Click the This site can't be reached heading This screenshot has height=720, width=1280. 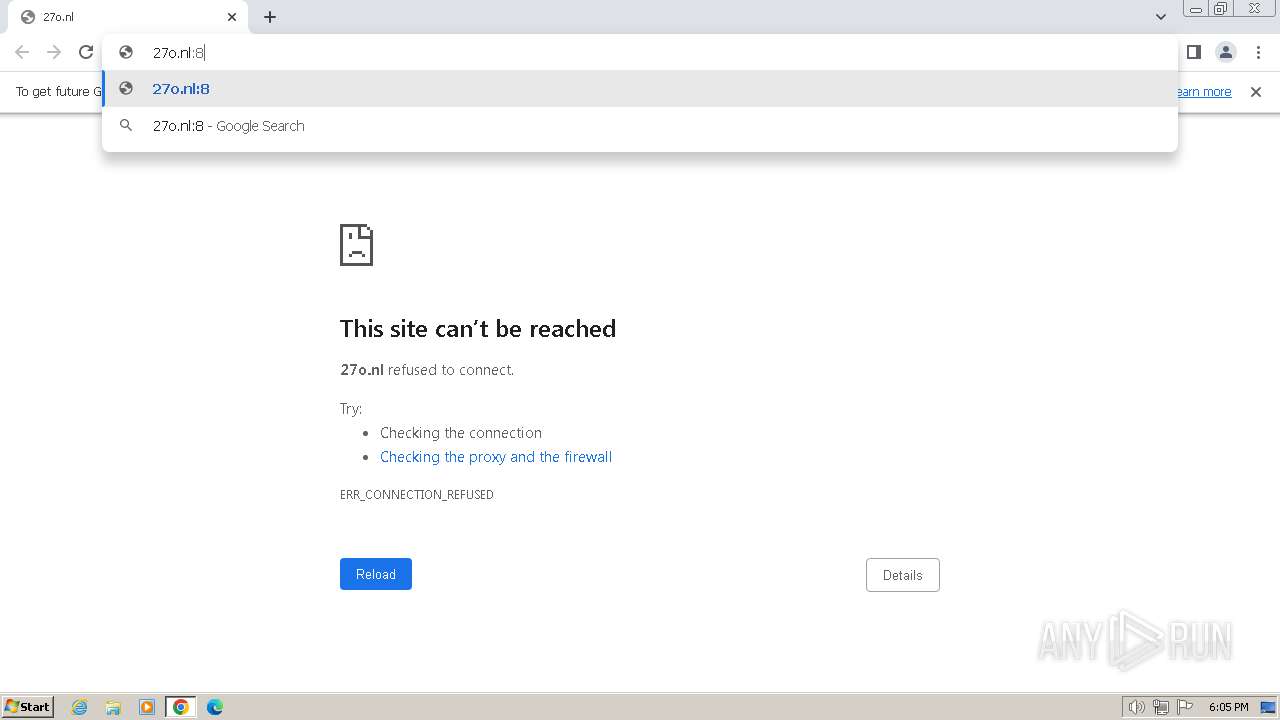[x=478, y=329]
